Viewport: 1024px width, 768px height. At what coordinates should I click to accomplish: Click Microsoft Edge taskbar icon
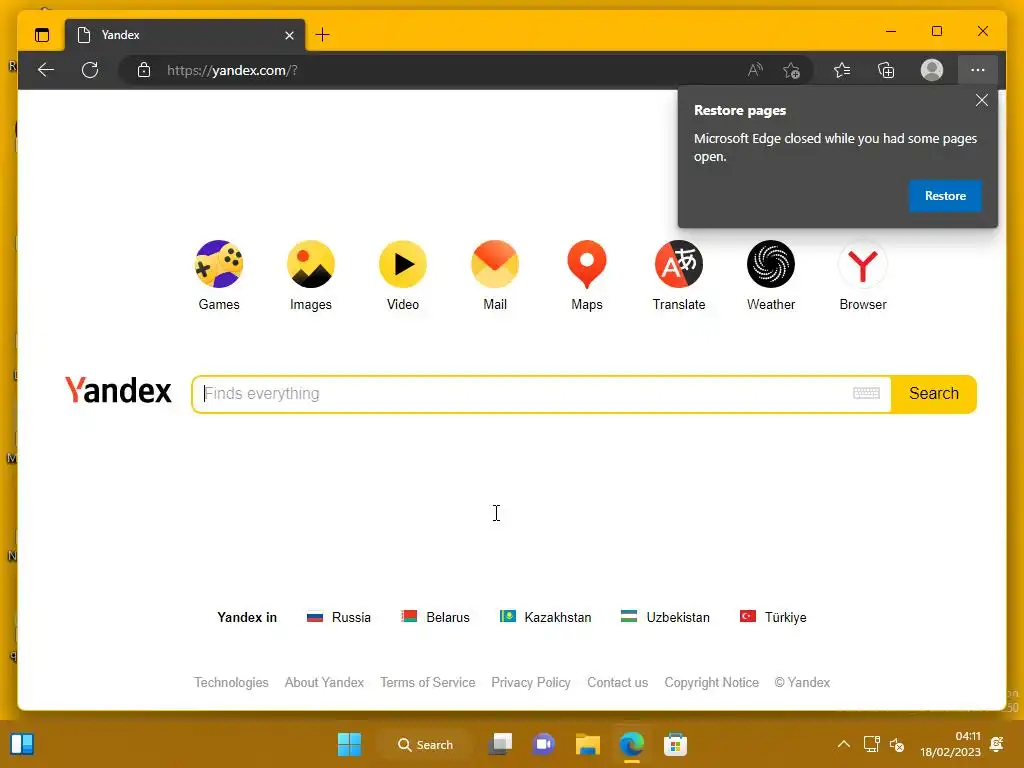coord(632,744)
